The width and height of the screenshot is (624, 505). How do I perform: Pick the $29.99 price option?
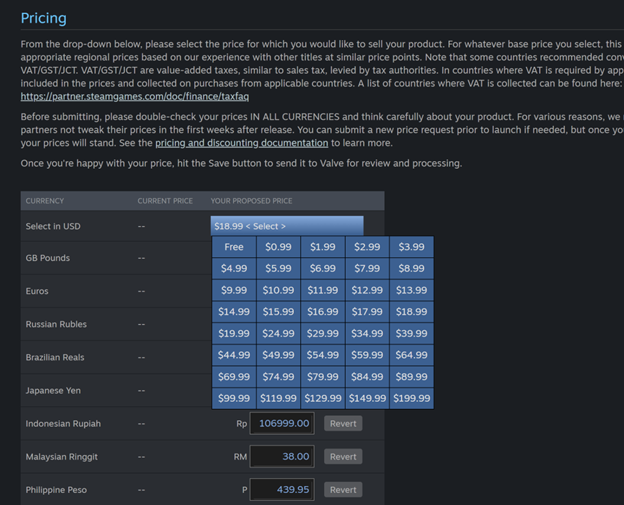point(323,333)
